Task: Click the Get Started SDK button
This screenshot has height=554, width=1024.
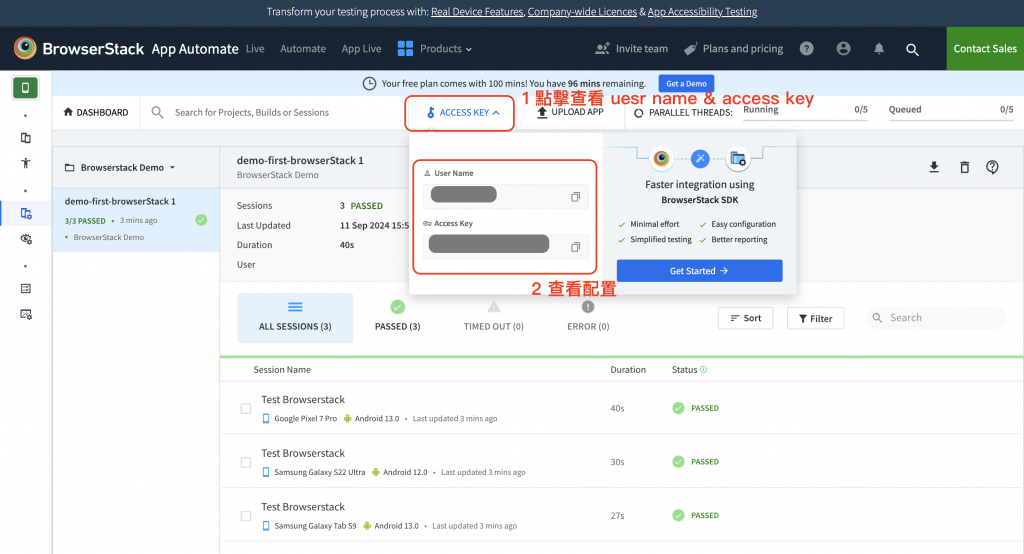Action: tap(699, 270)
